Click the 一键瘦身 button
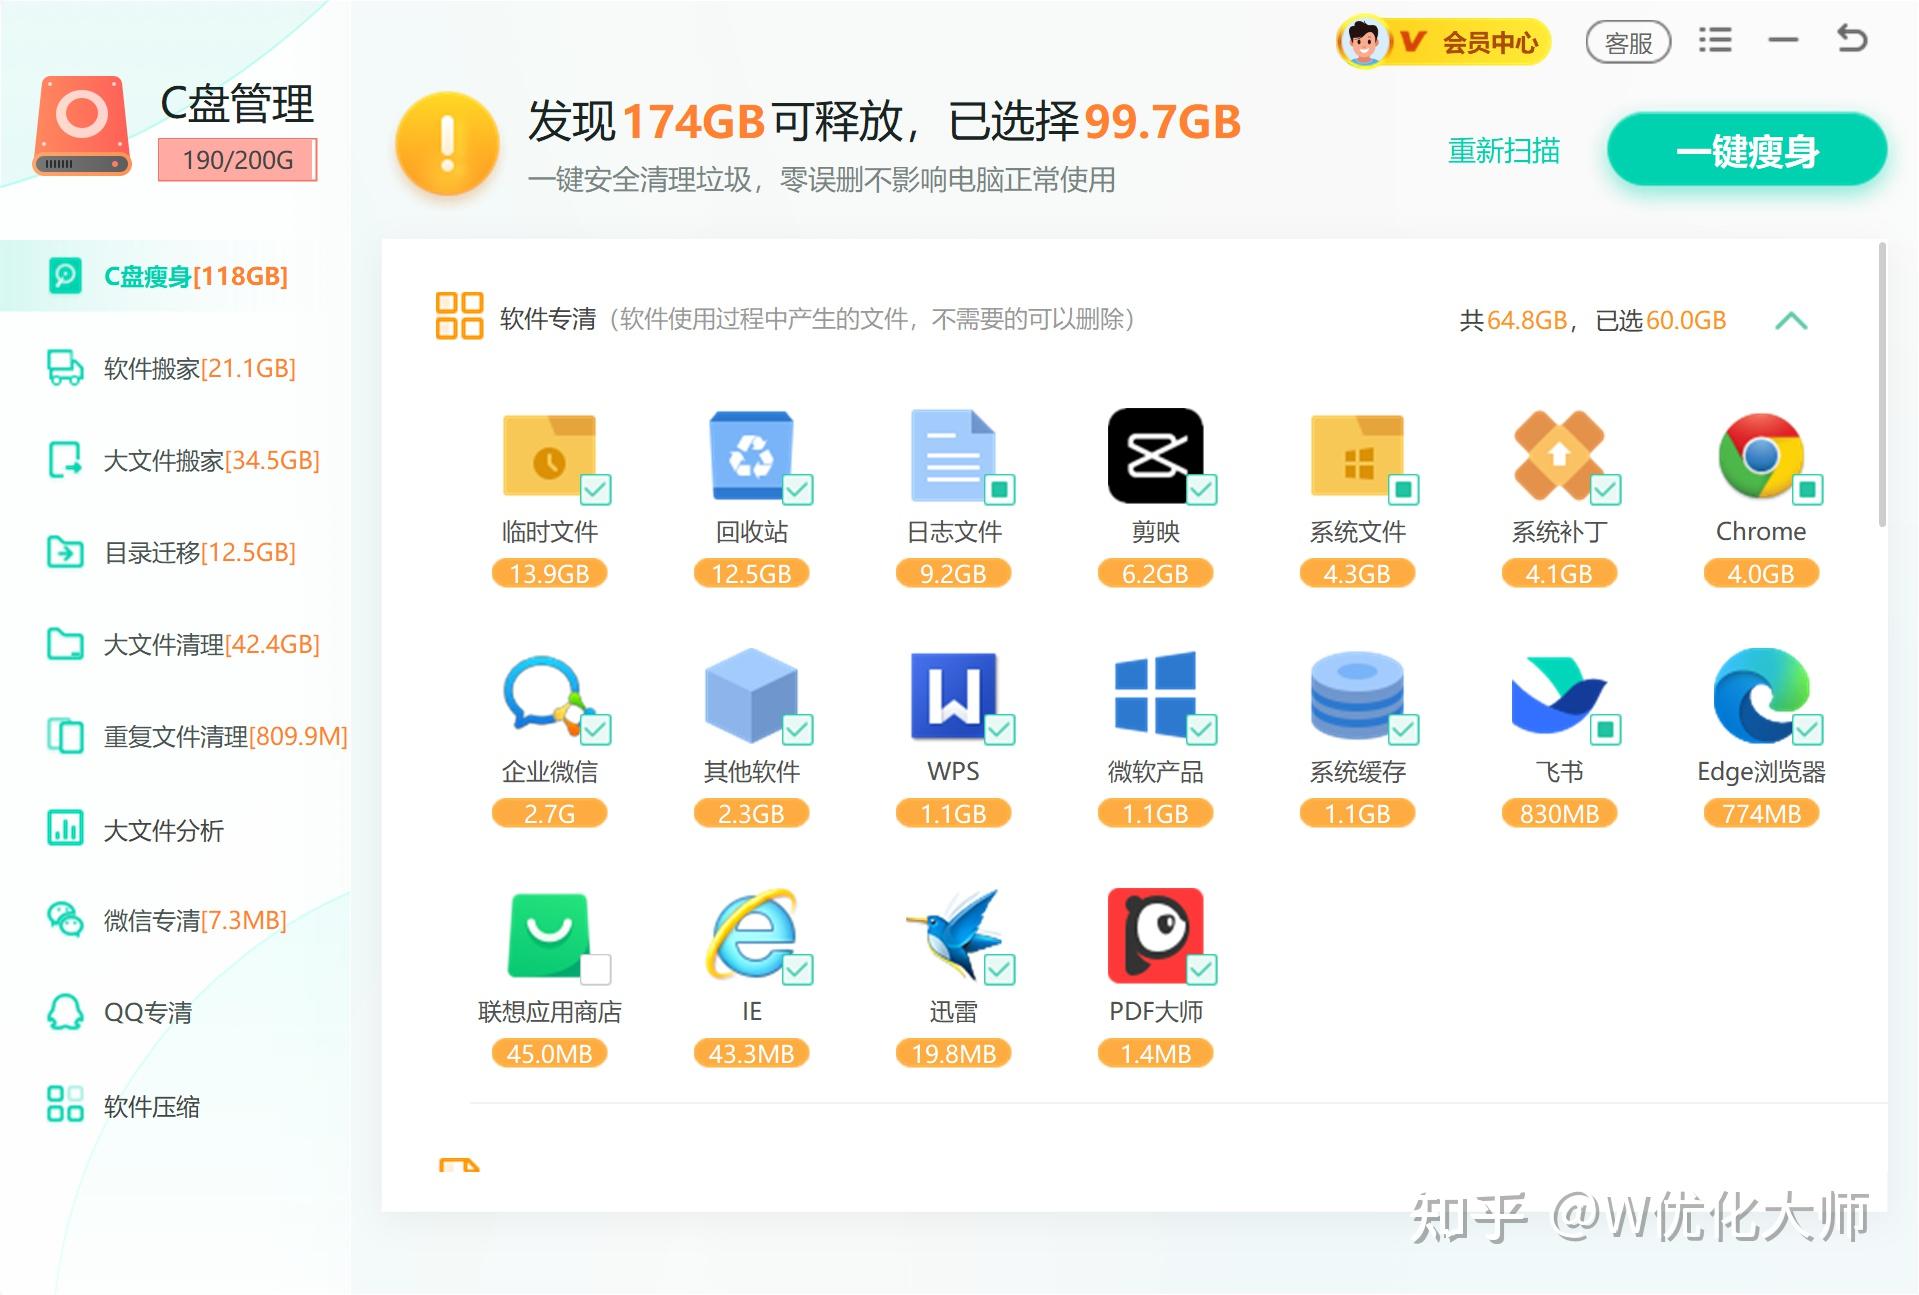Screen dimensions: 1919x1295 pos(1745,149)
